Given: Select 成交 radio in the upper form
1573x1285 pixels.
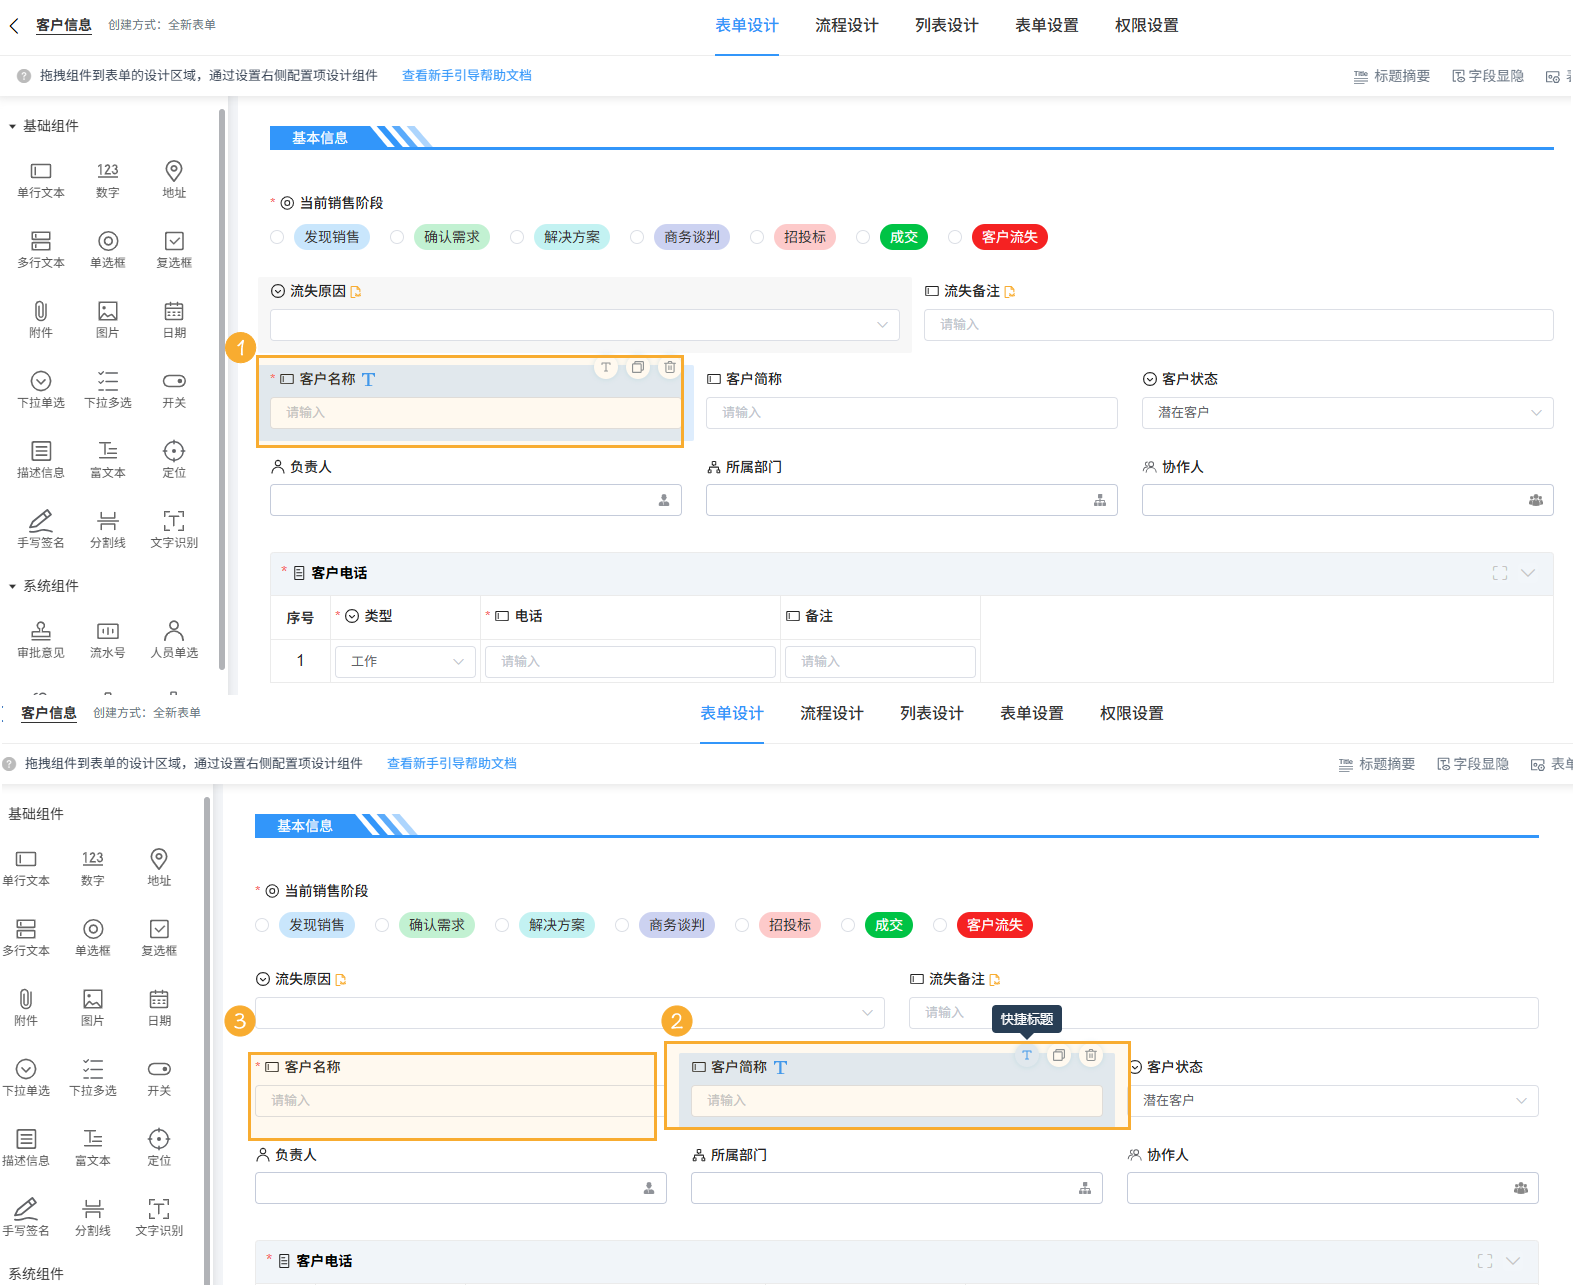Looking at the screenshot, I should pyautogui.click(x=863, y=237).
